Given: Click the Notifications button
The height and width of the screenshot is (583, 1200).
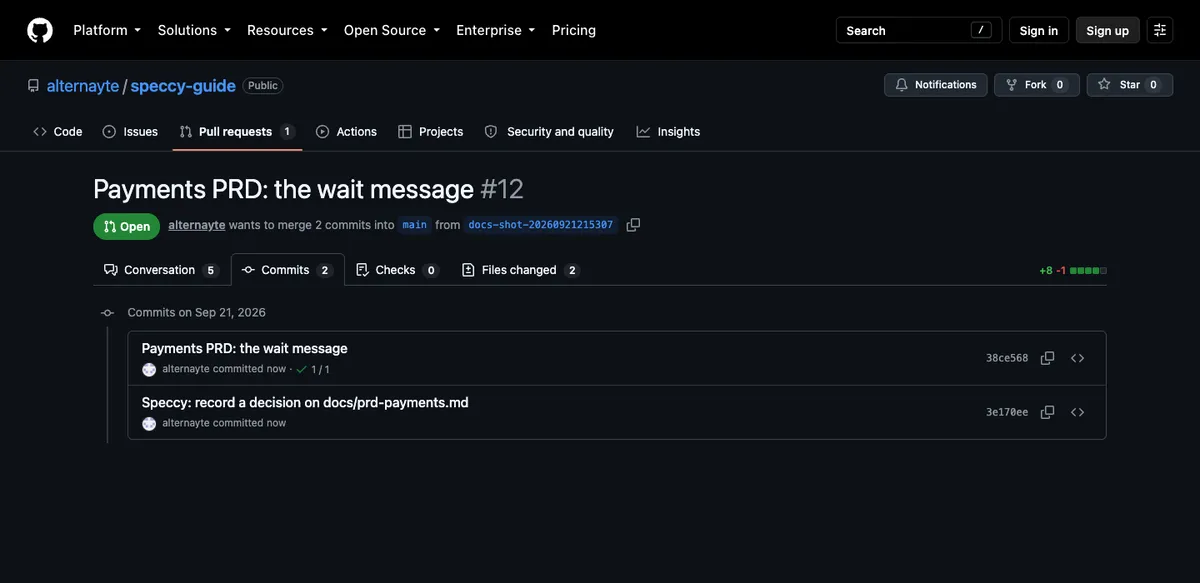Looking at the screenshot, I should [x=936, y=85].
